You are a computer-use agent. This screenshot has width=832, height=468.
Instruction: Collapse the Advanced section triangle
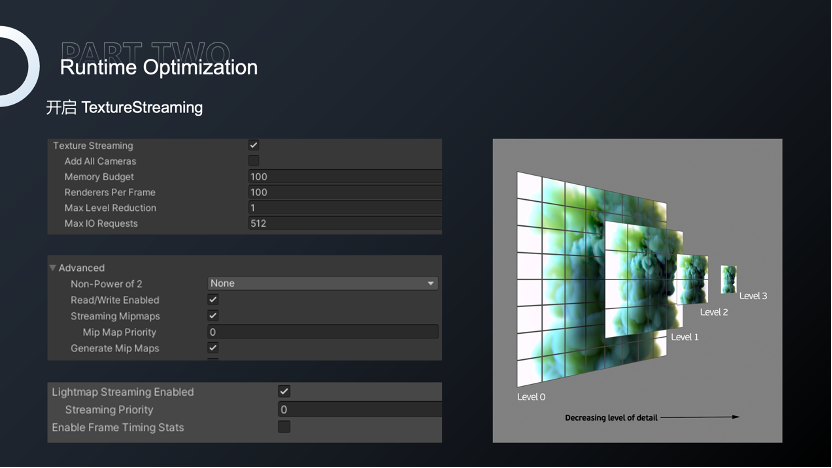click(x=53, y=268)
